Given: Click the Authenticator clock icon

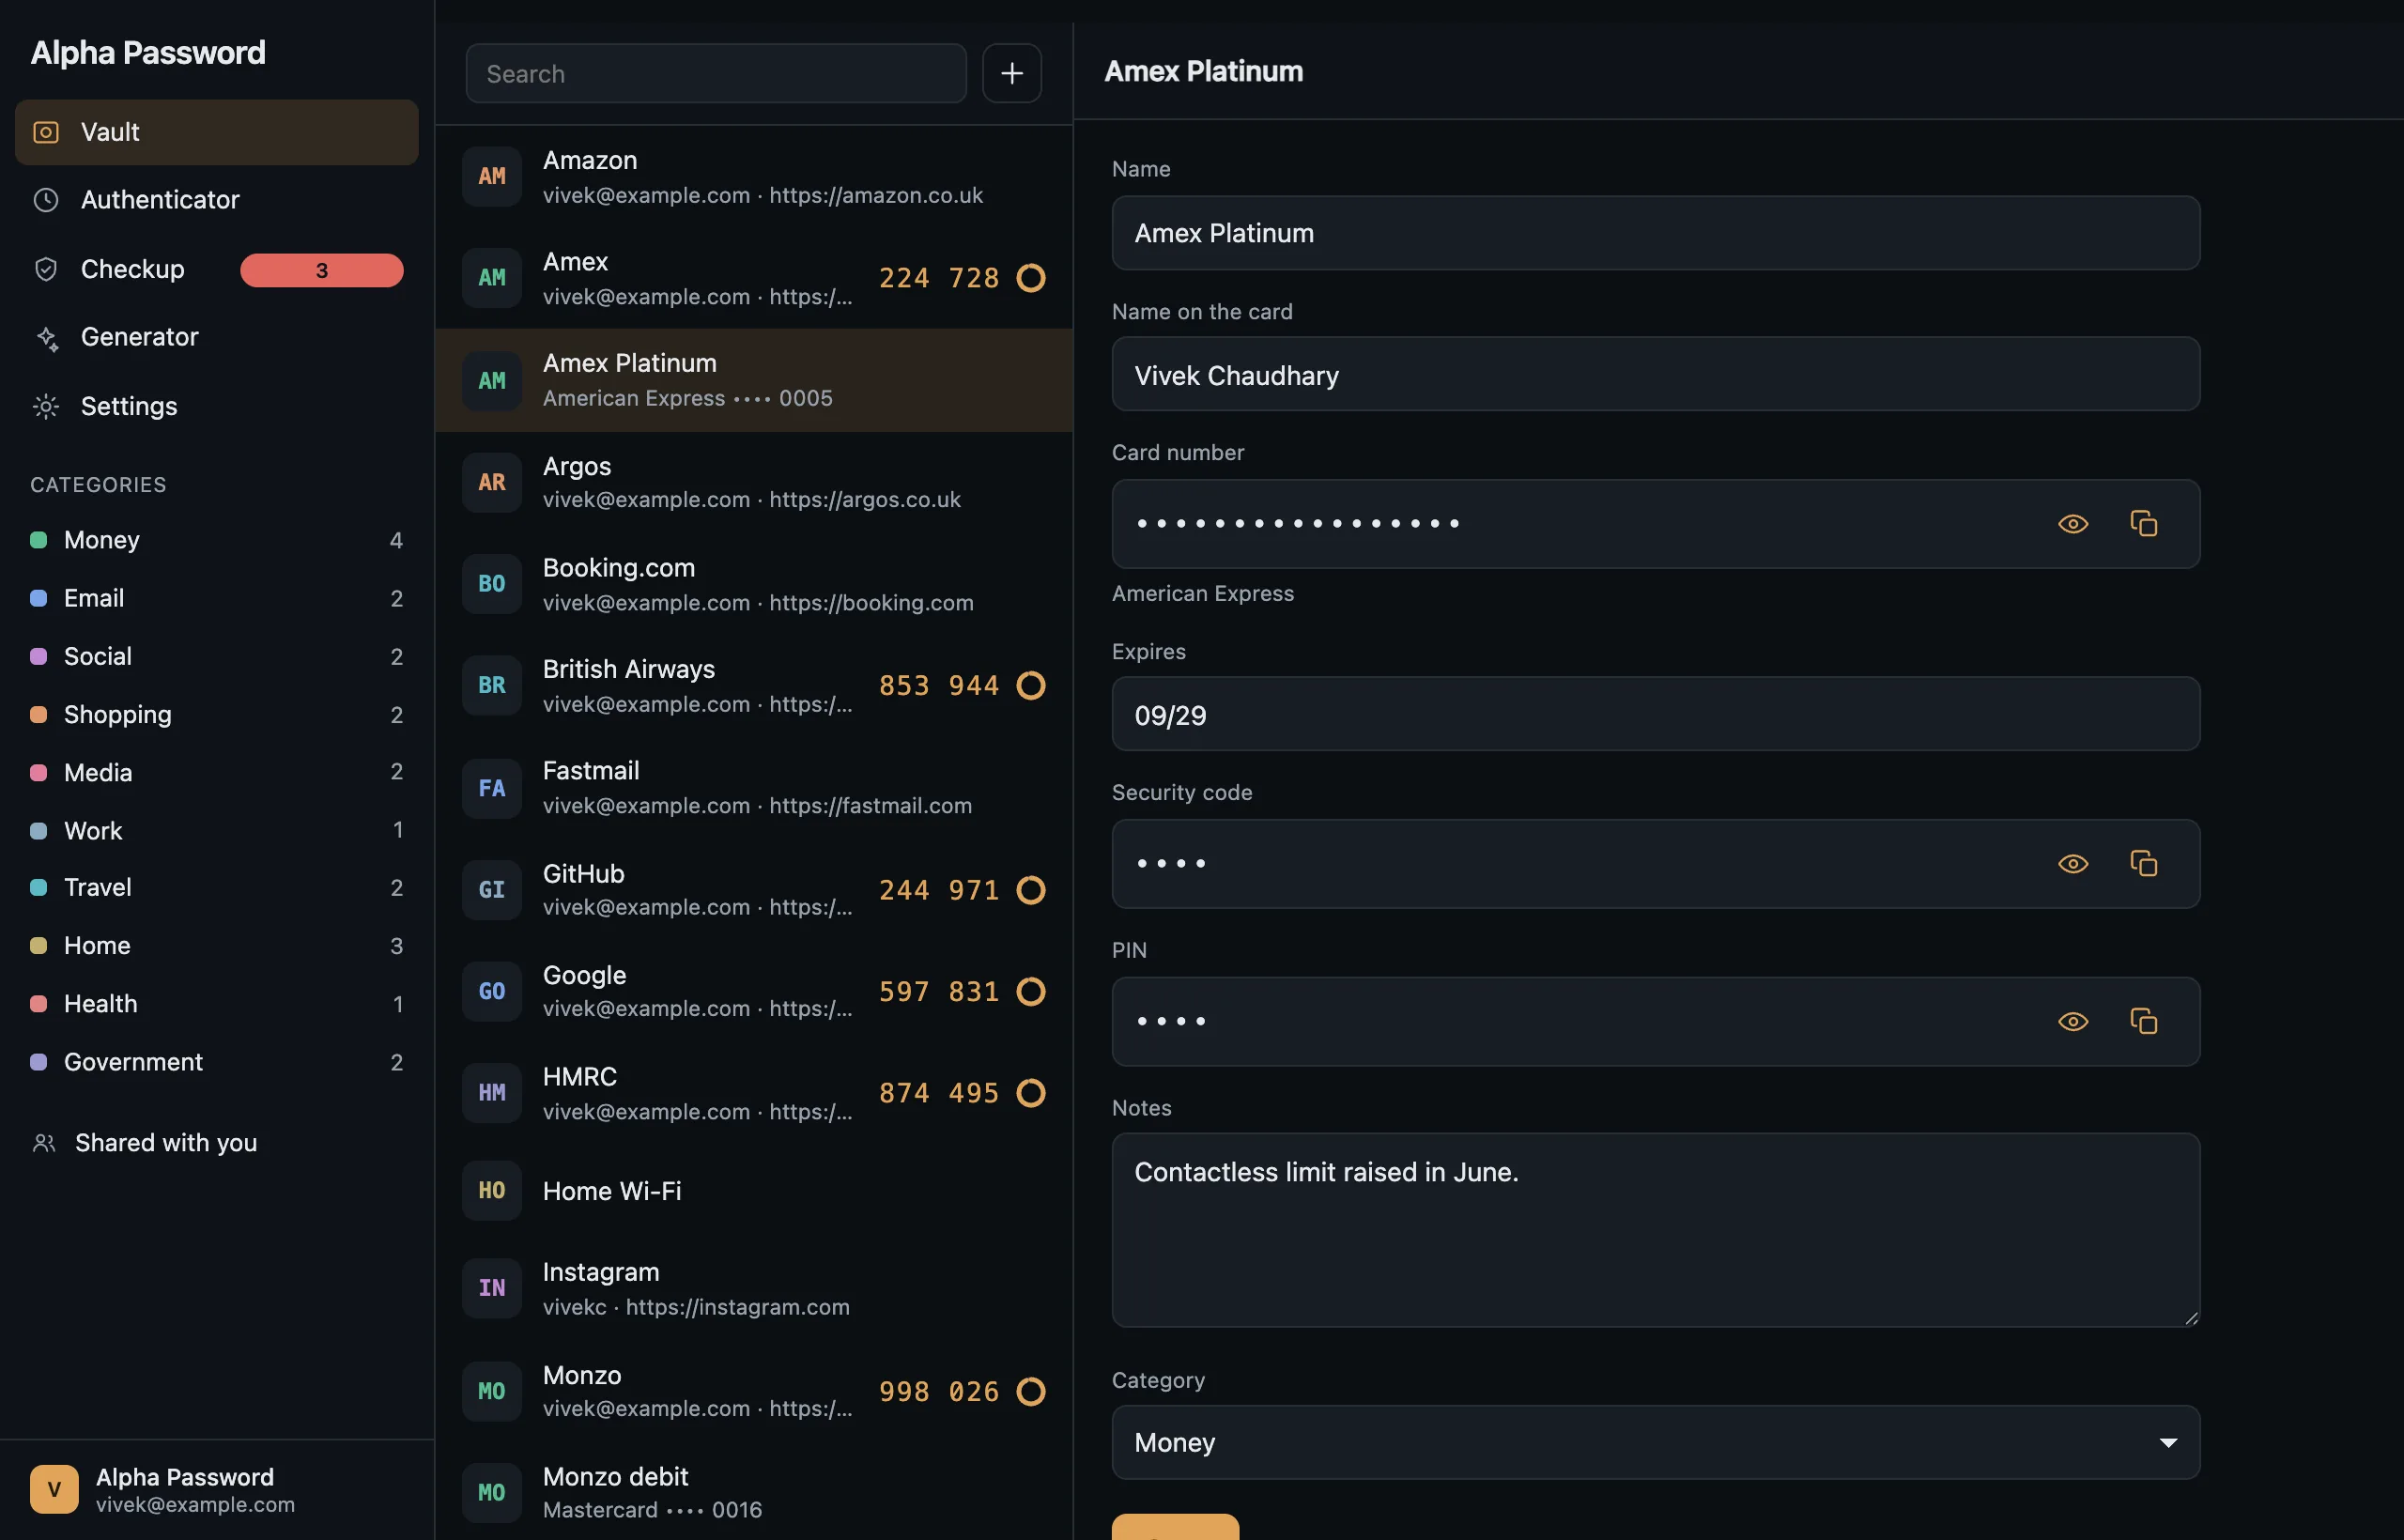Looking at the screenshot, I should coord(46,200).
